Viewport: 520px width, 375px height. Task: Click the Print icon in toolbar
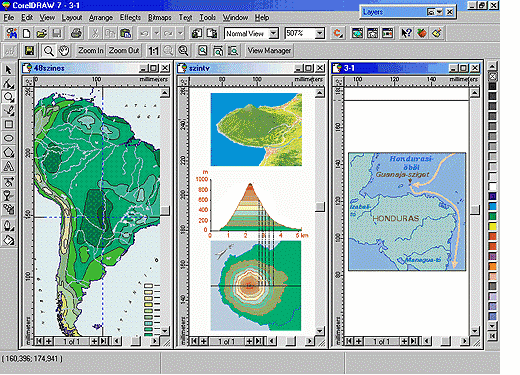(76, 33)
